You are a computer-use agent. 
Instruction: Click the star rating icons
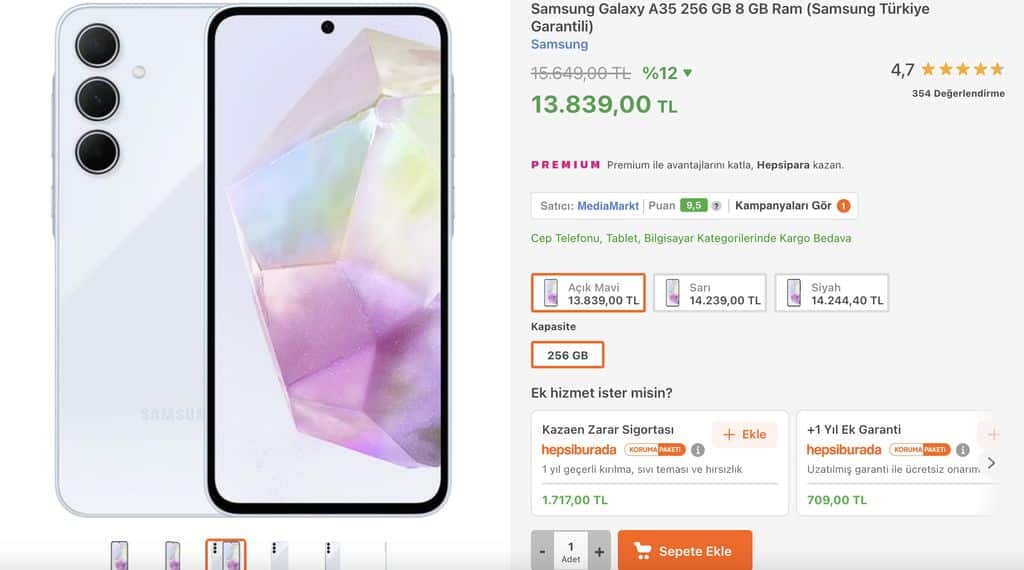coord(962,69)
